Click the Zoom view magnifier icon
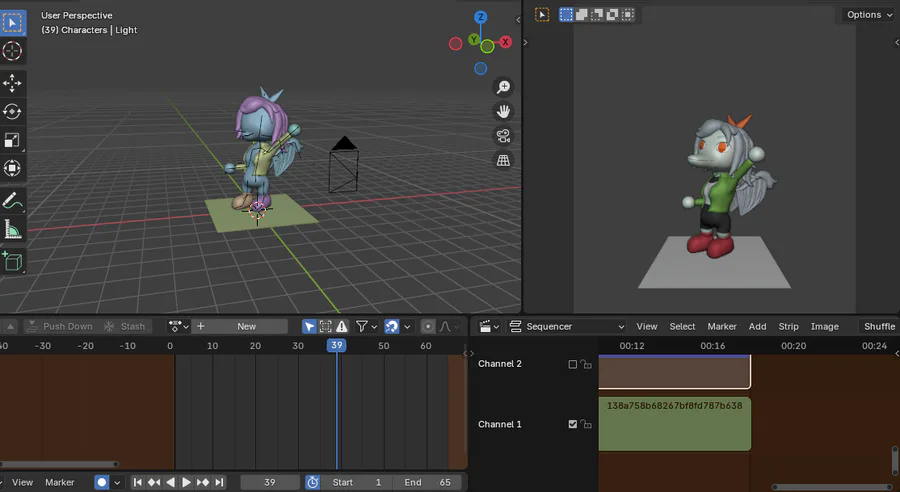Screen dimensions: 900x492 pos(503,87)
